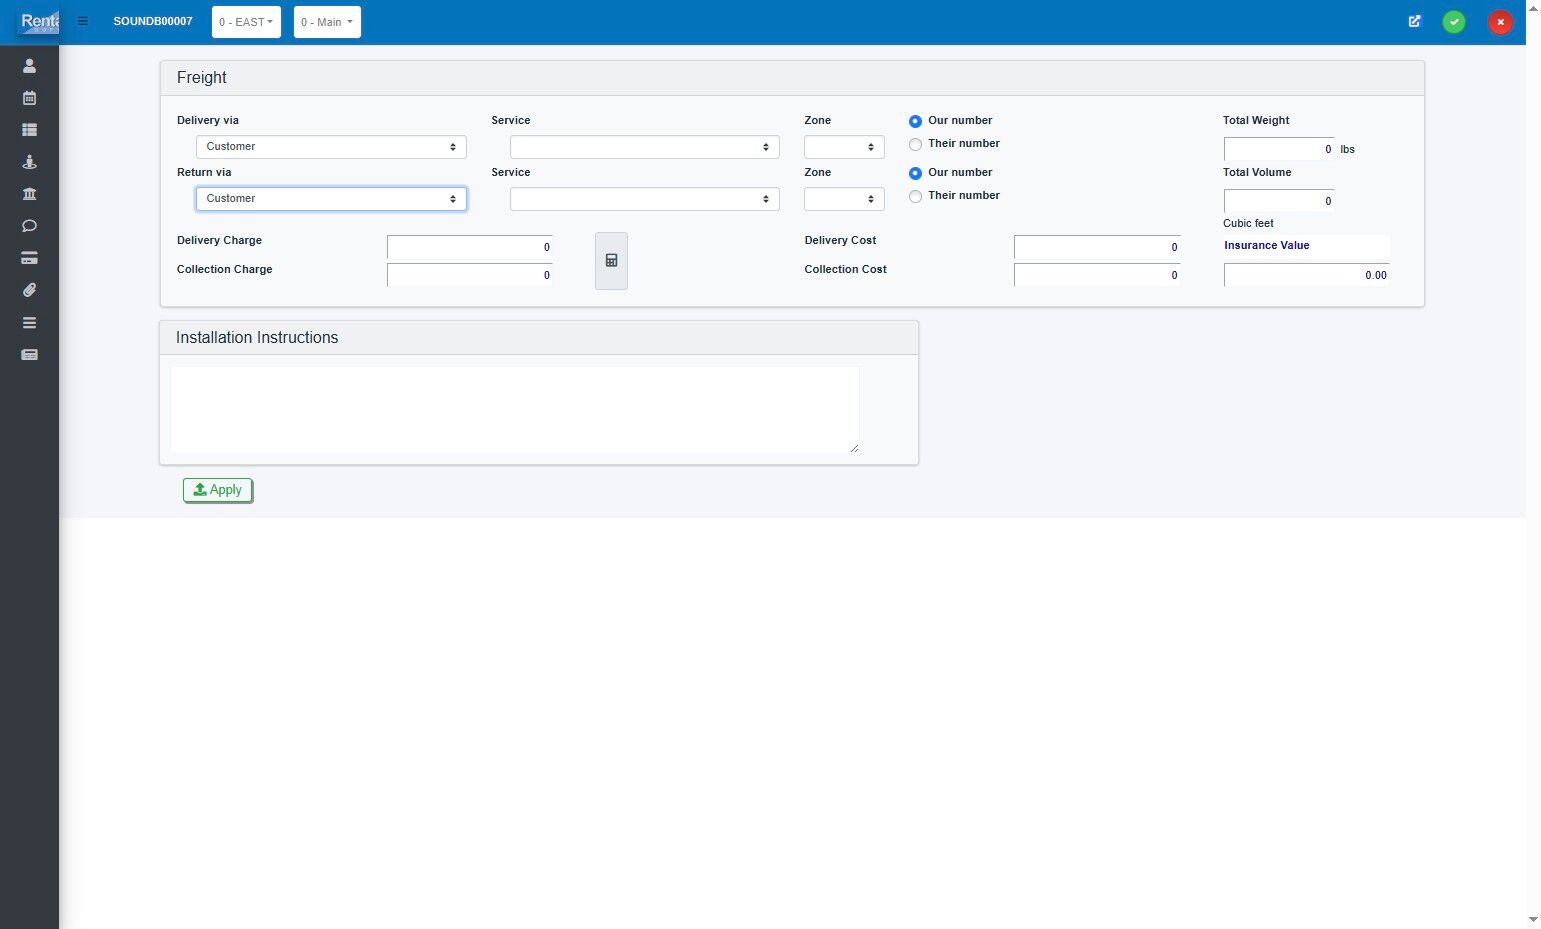Click the Delivery Charge field
The image size is (1541, 929).
(x=470, y=247)
